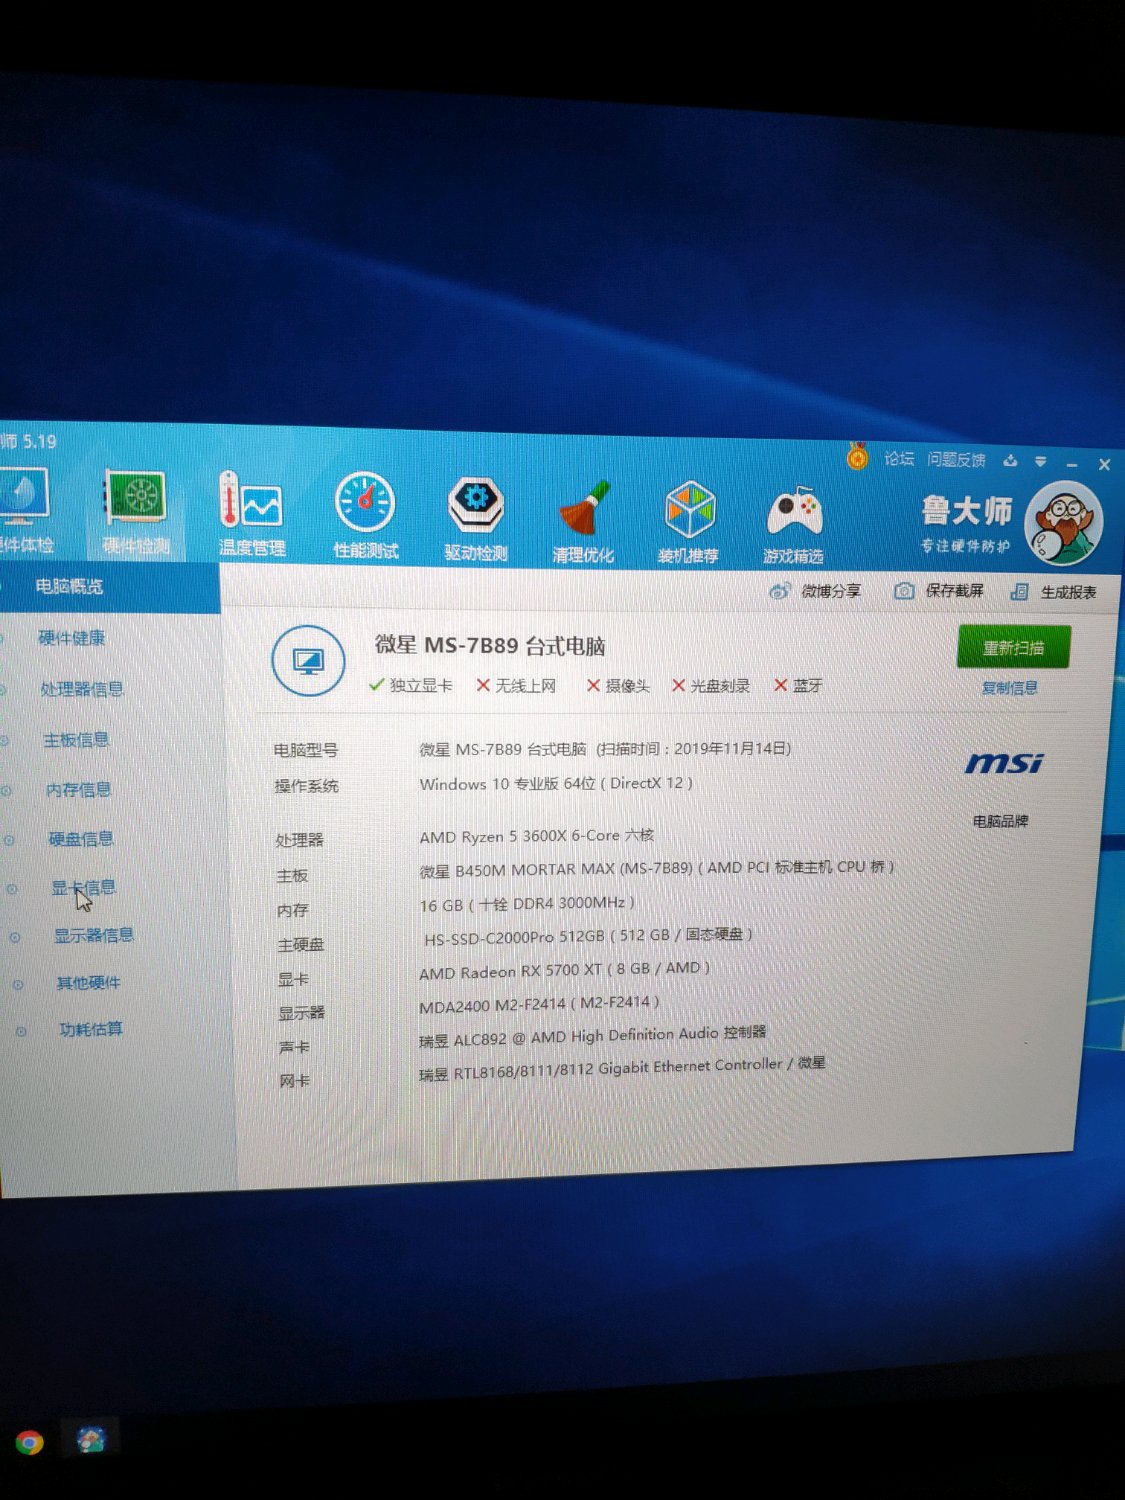The image size is (1125, 1500).
Task: Click the 显卡 row label
Action: pyautogui.click(x=293, y=979)
